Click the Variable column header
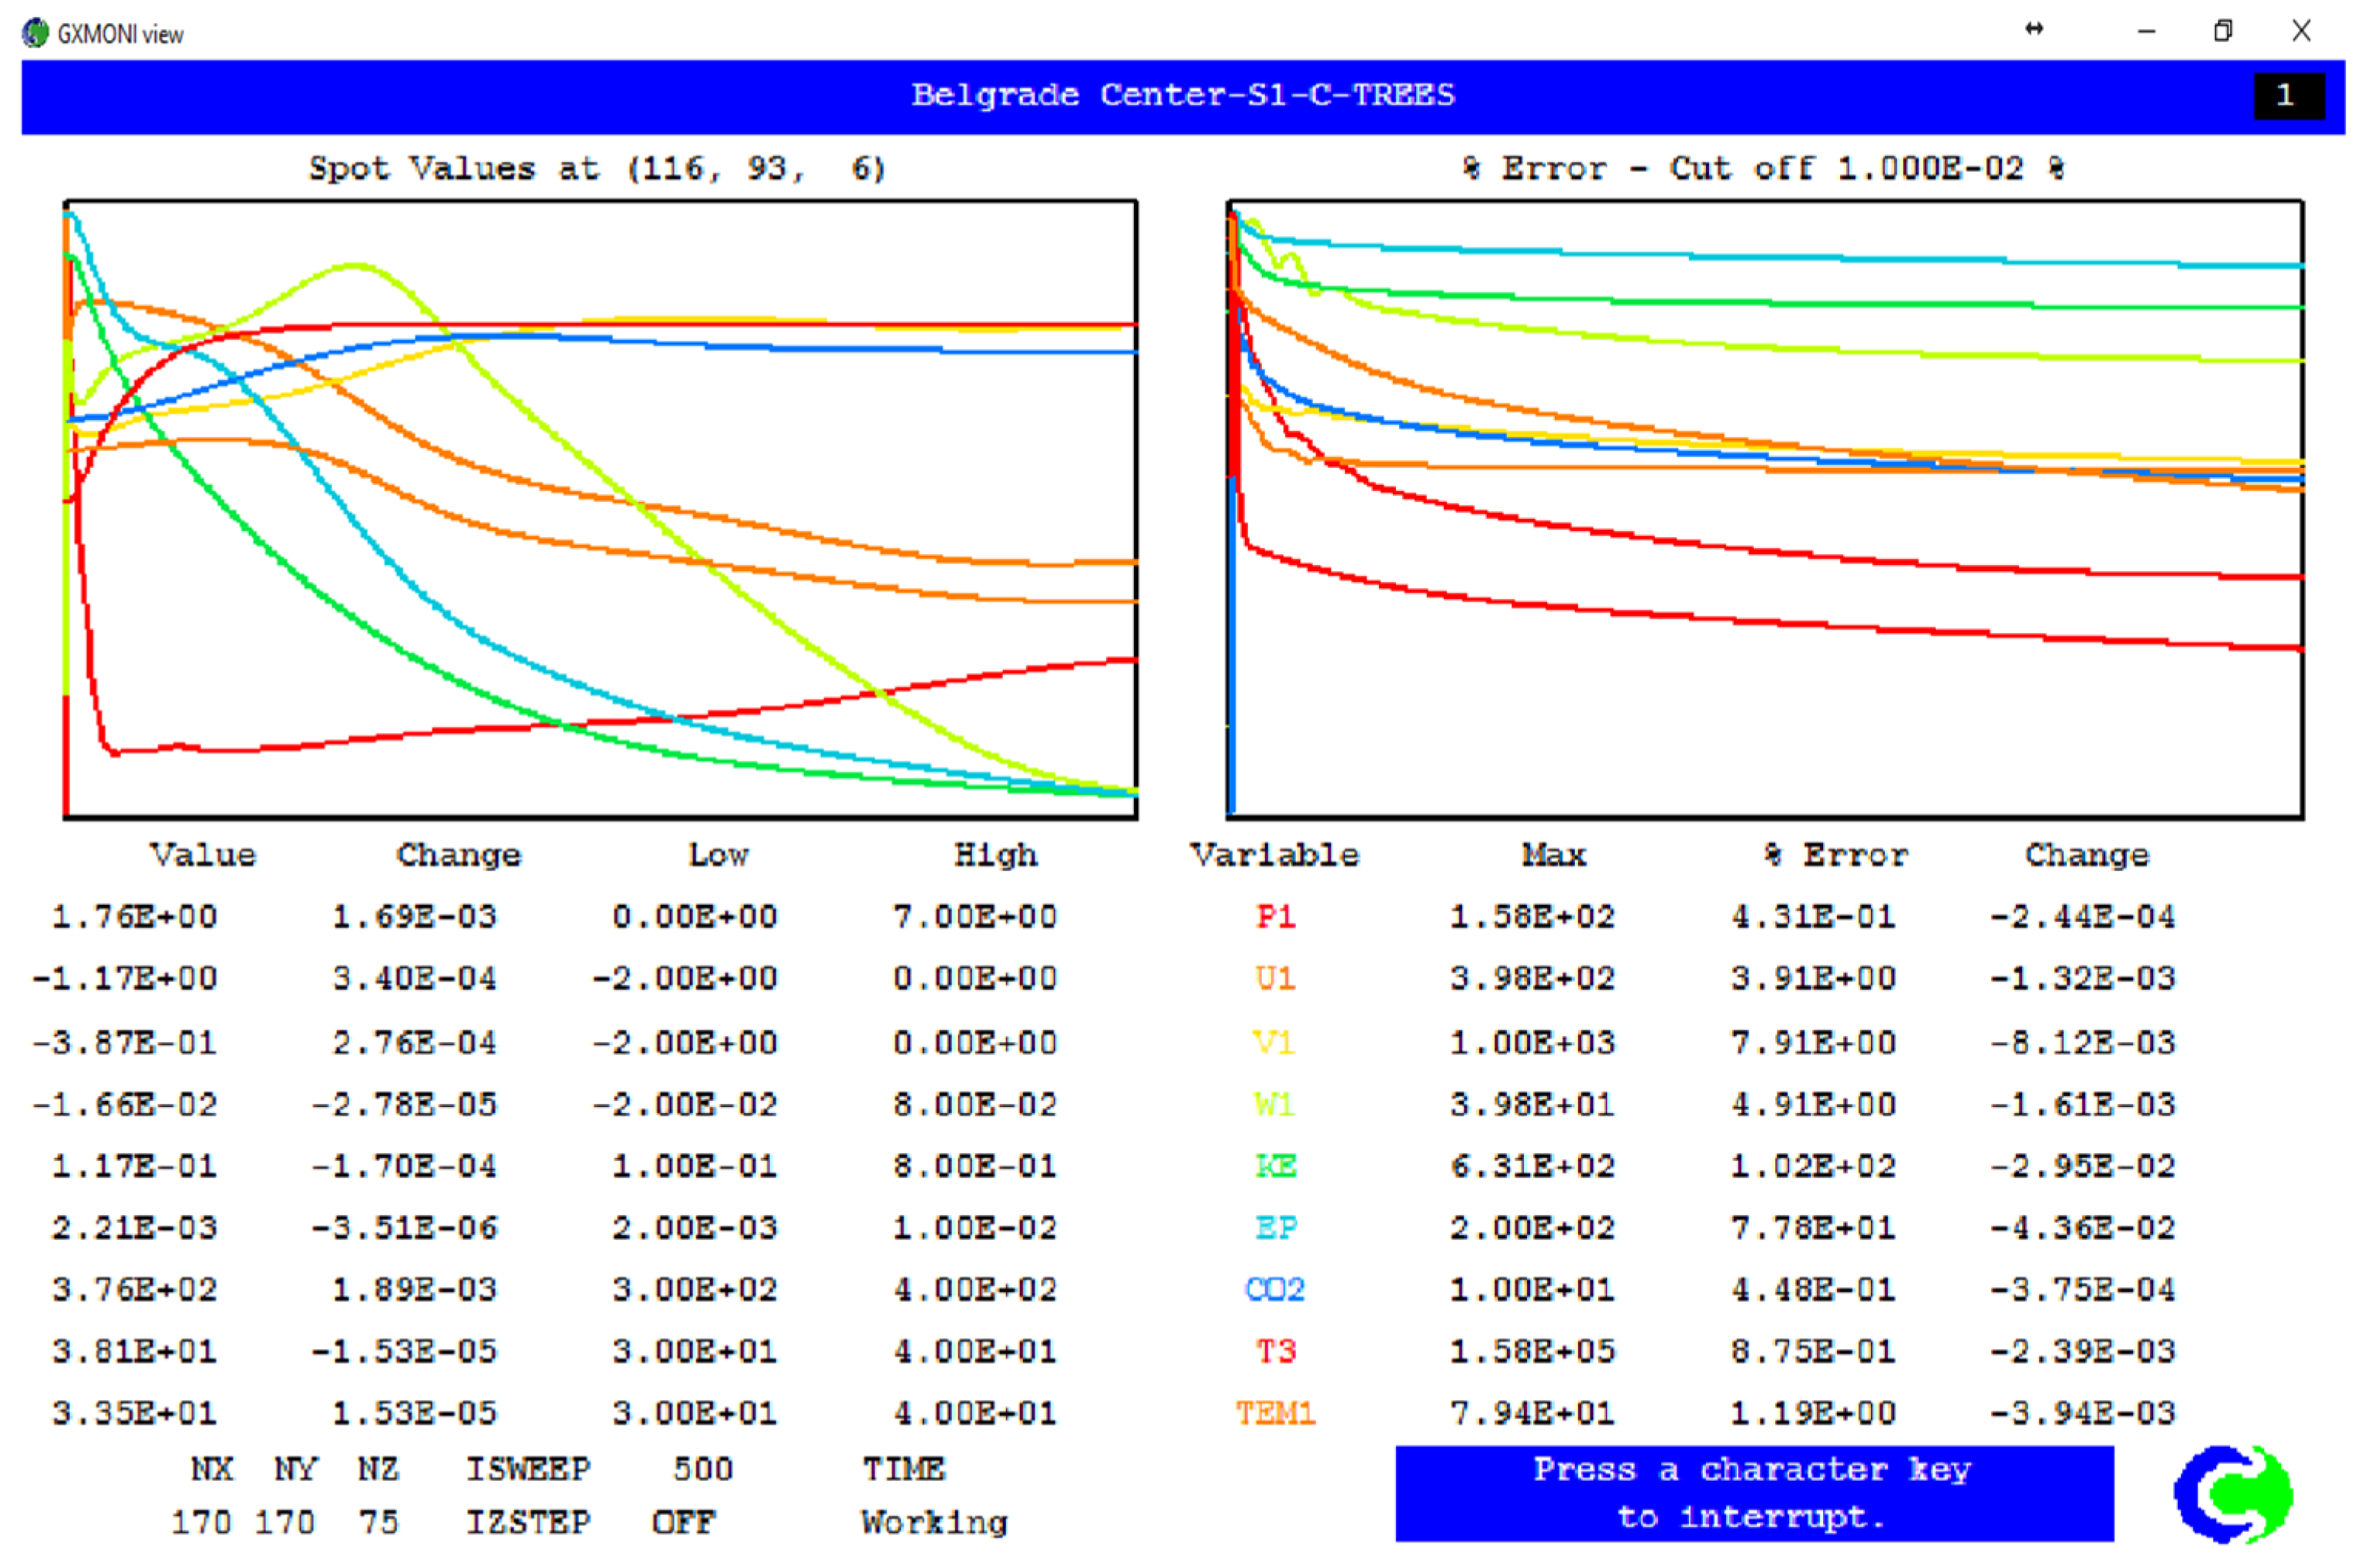Screen dimensions: 2365x1568 pyautogui.click(x=1274, y=855)
